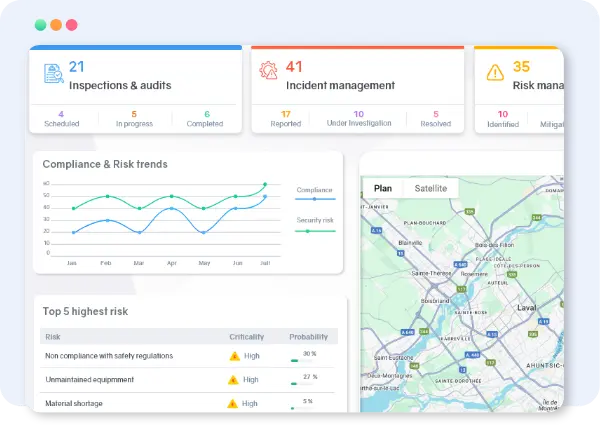Click the orange window dot at top-left
600x431 pixels.
56,25
